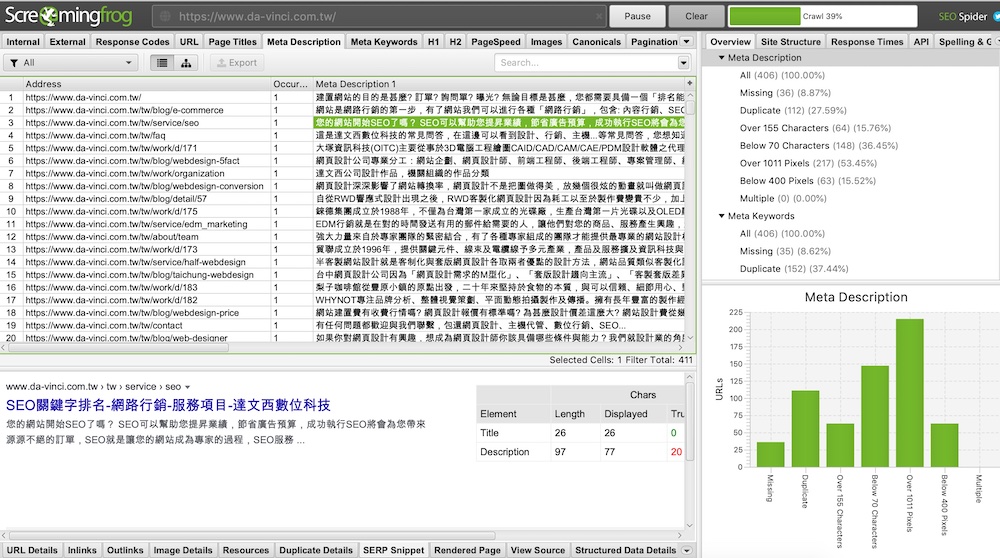Click the add column plus icon
The height and width of the screenshot is (558, 1000).
point(689,84)
